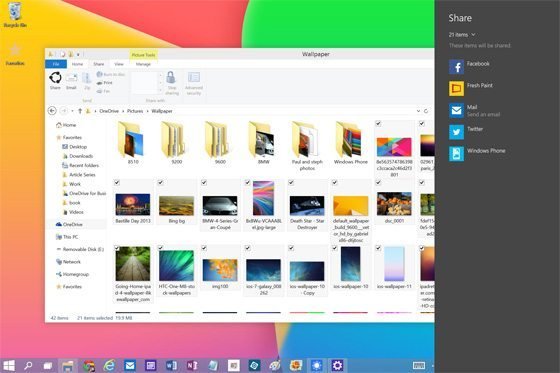Open the recent locations dropdown arrow
560x373 pixels.
click(x=72, y=111)
